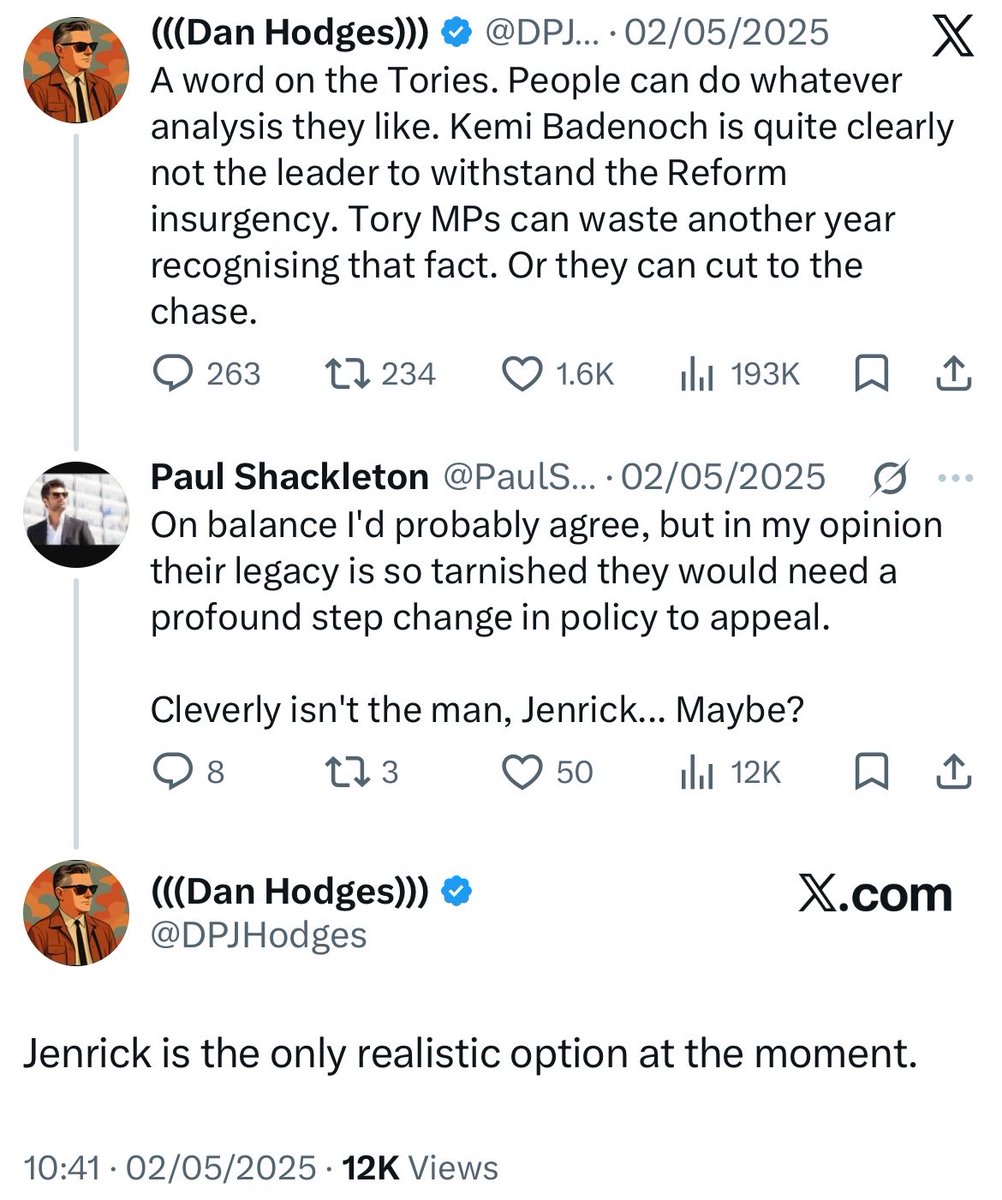Share Dan Hodges' tweet about the Tories

click(953, 373)
